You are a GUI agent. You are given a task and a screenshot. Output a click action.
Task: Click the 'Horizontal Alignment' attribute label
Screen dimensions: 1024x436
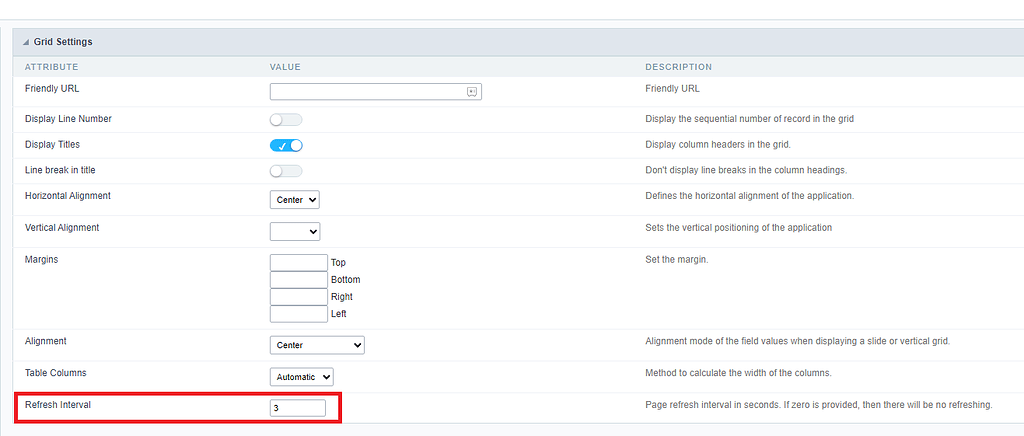pos(68,196)
